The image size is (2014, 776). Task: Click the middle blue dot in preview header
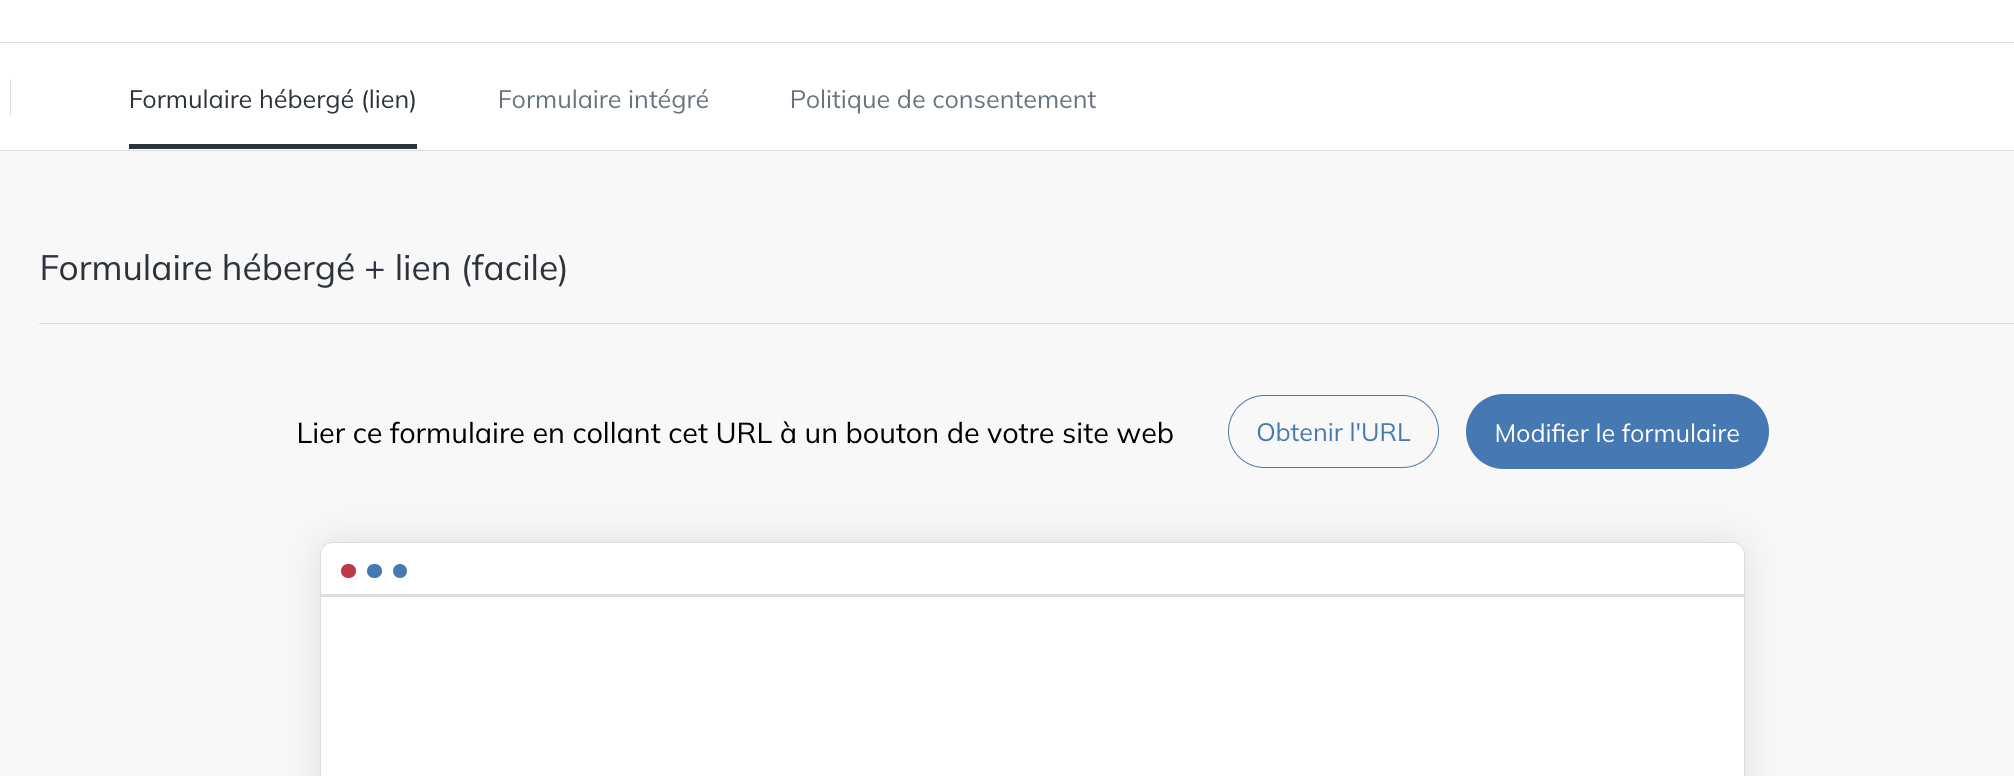374,571
